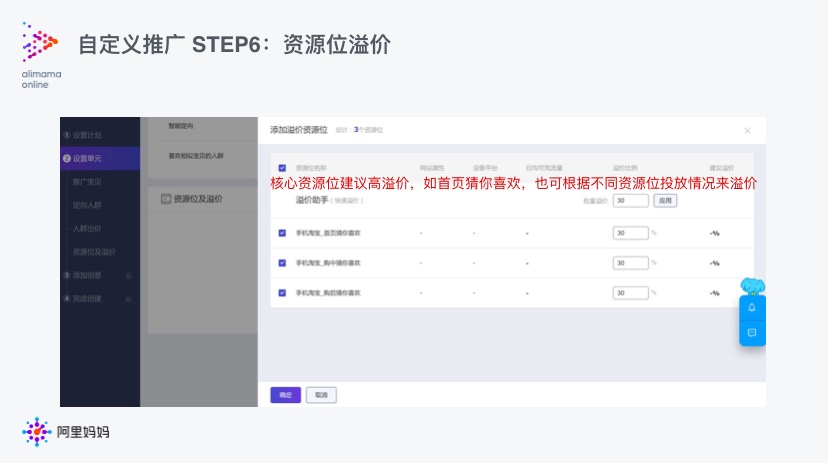Go to 推广宝贝 in sidebar
Viewport: 828px width, 463px height.
click(87, 182)
